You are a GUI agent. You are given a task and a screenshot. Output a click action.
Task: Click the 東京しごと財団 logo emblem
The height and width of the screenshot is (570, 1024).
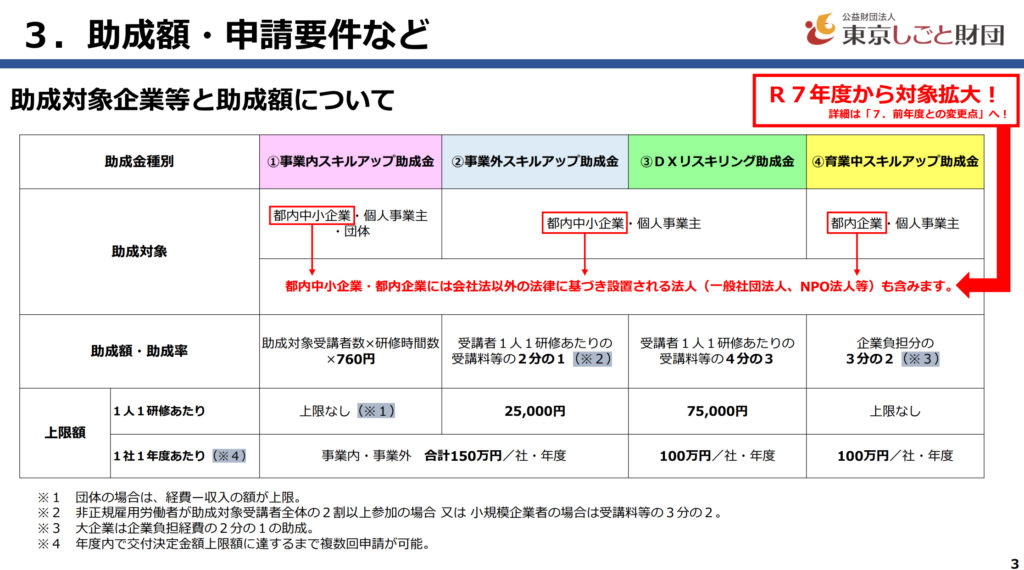click(x=820, y=30)
